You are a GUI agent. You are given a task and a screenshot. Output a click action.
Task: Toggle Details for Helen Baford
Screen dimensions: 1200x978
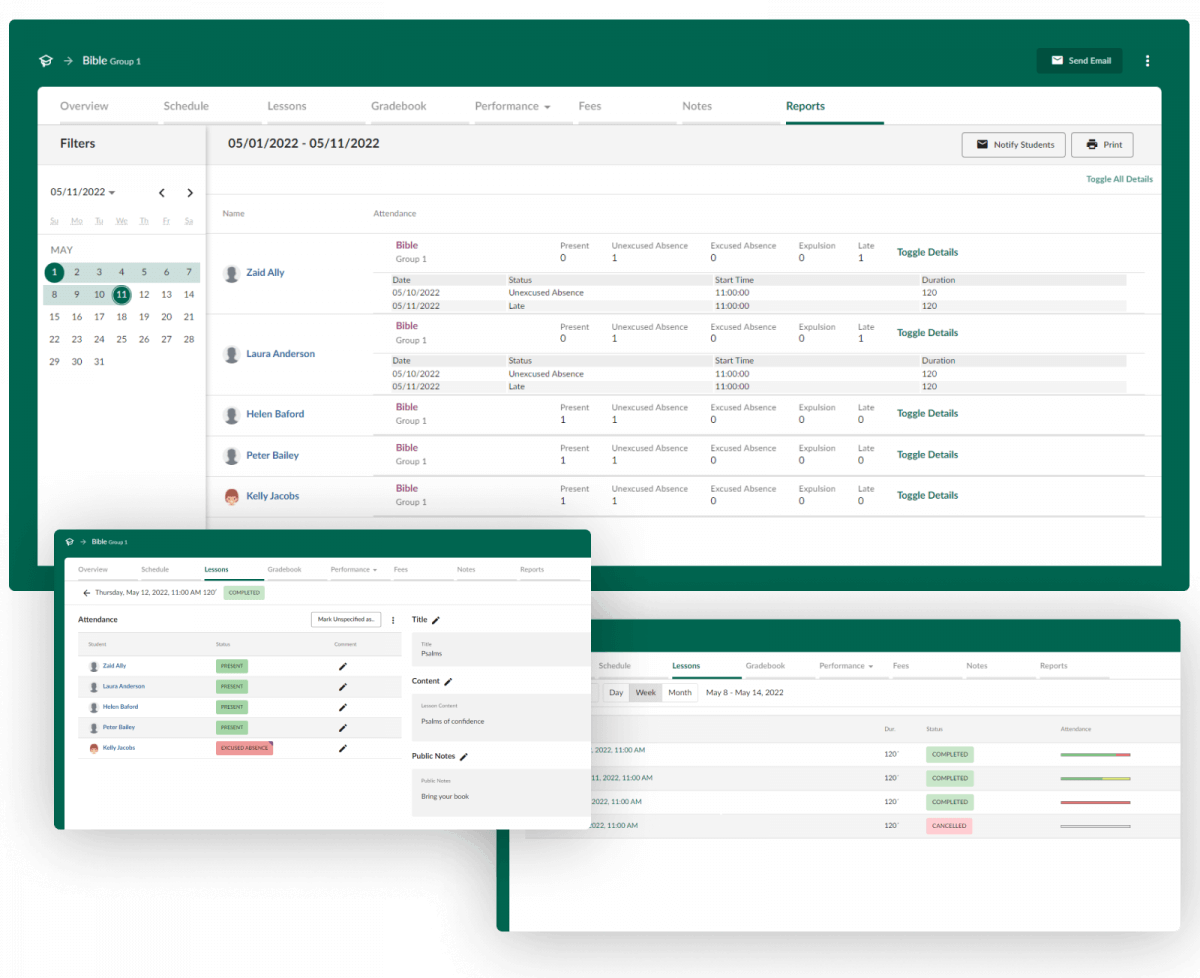pyautogui.click(x=927, y=414)
